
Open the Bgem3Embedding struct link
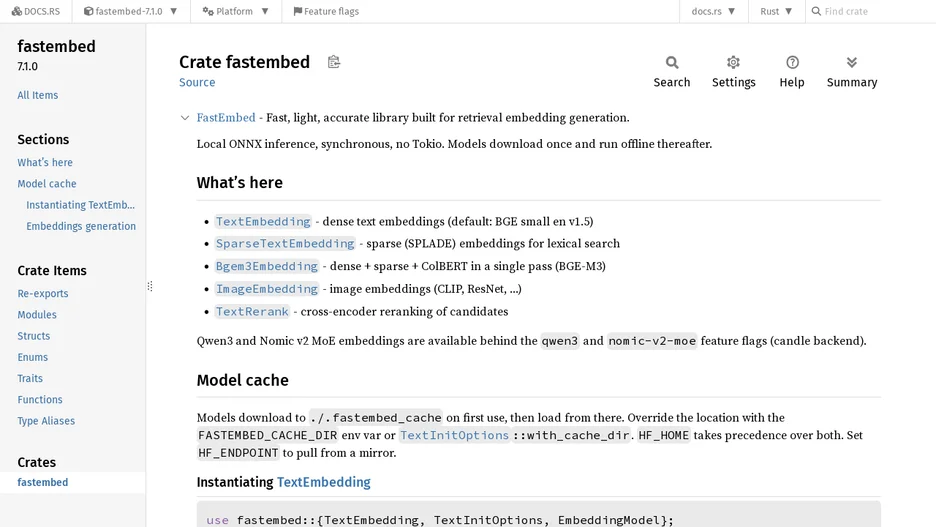(x=267, y=266)
